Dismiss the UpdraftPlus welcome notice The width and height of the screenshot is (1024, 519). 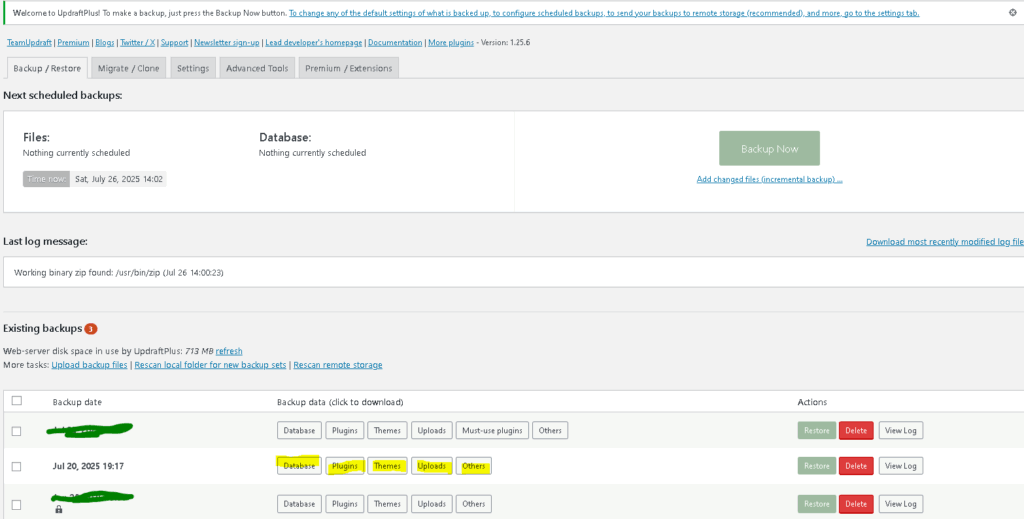1013,12
